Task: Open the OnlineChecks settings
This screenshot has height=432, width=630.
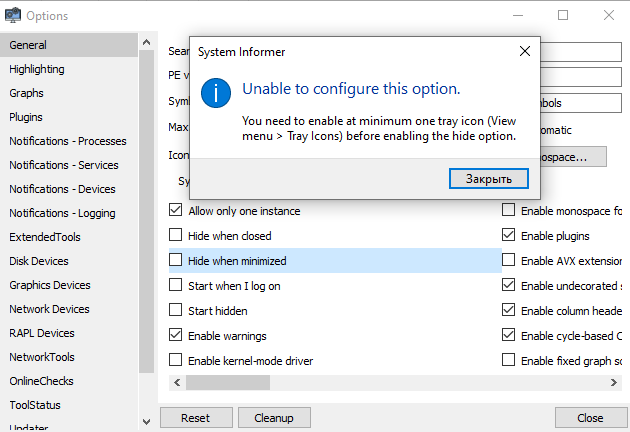Action: (69, 381)
